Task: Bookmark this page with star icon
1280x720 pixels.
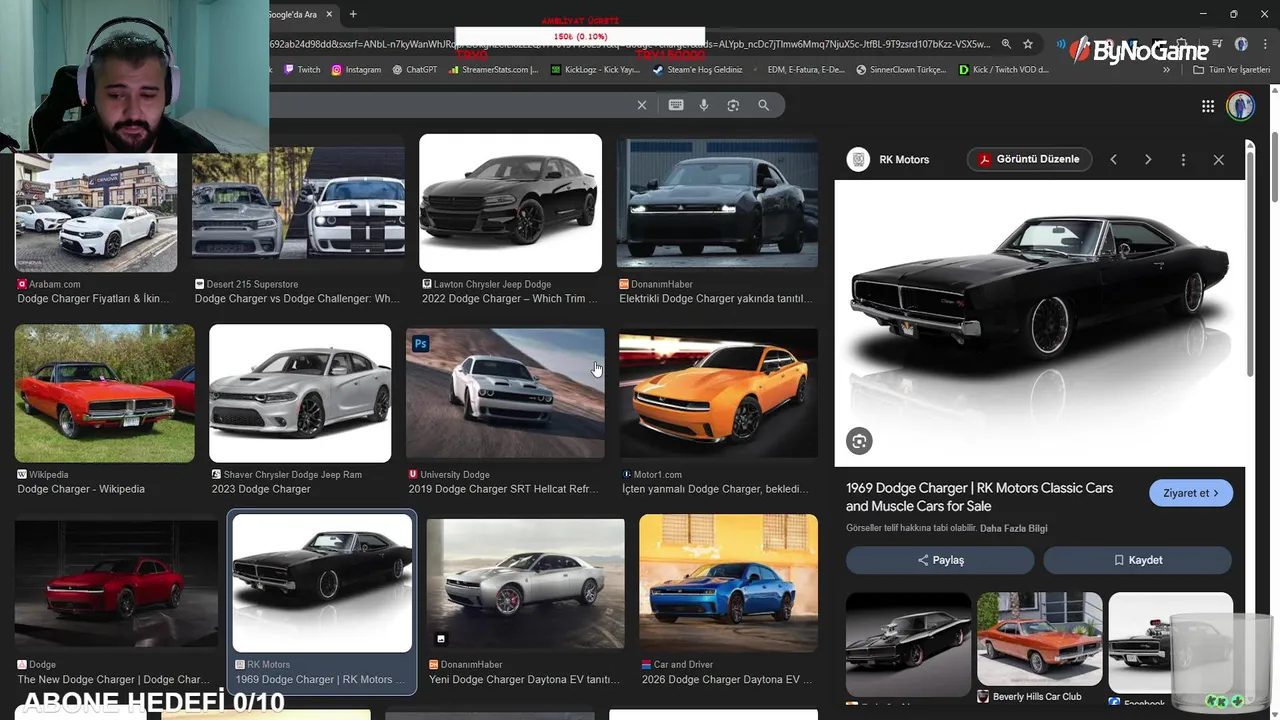Action: tap(1028, 44)
